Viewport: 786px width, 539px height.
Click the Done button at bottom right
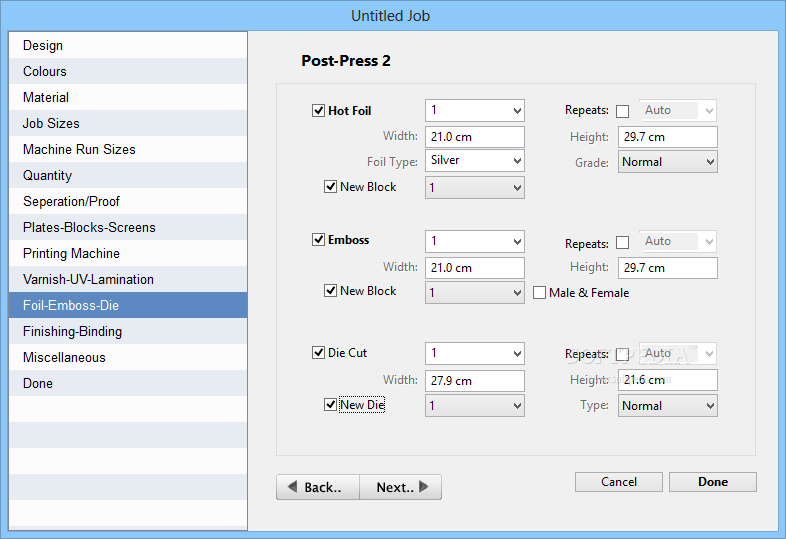713,482
